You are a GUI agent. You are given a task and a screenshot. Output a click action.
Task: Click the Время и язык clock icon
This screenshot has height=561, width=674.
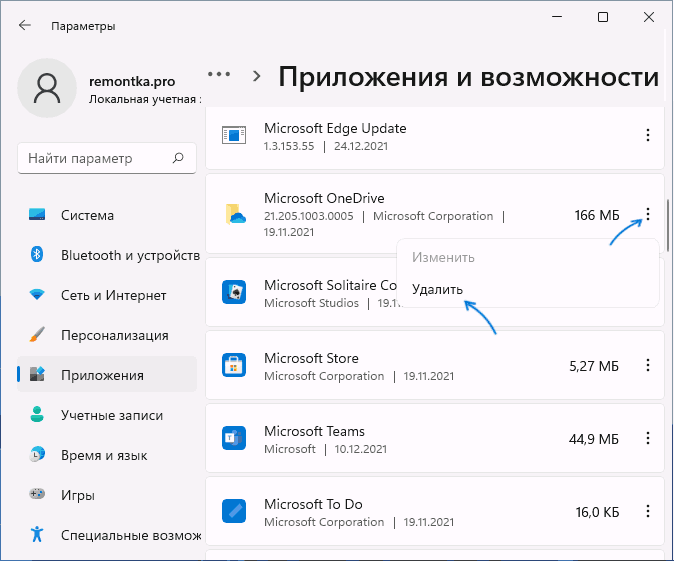[x=37, y=454]
